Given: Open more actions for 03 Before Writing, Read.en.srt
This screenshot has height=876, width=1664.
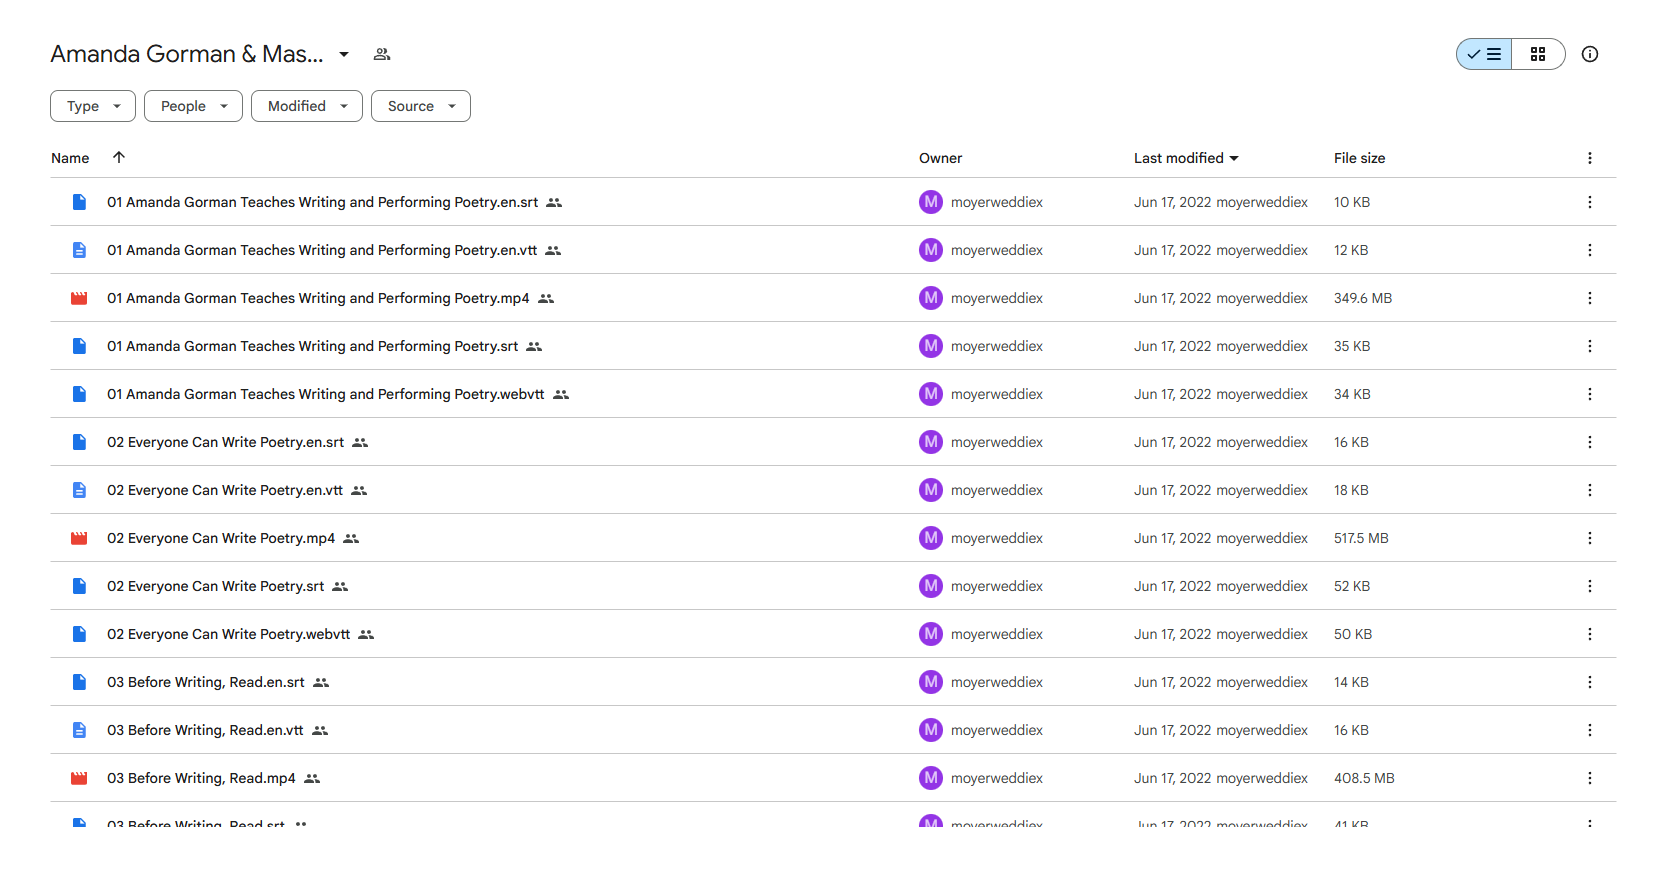Looking at the screenshot, I should click(x=1590, y=682).
